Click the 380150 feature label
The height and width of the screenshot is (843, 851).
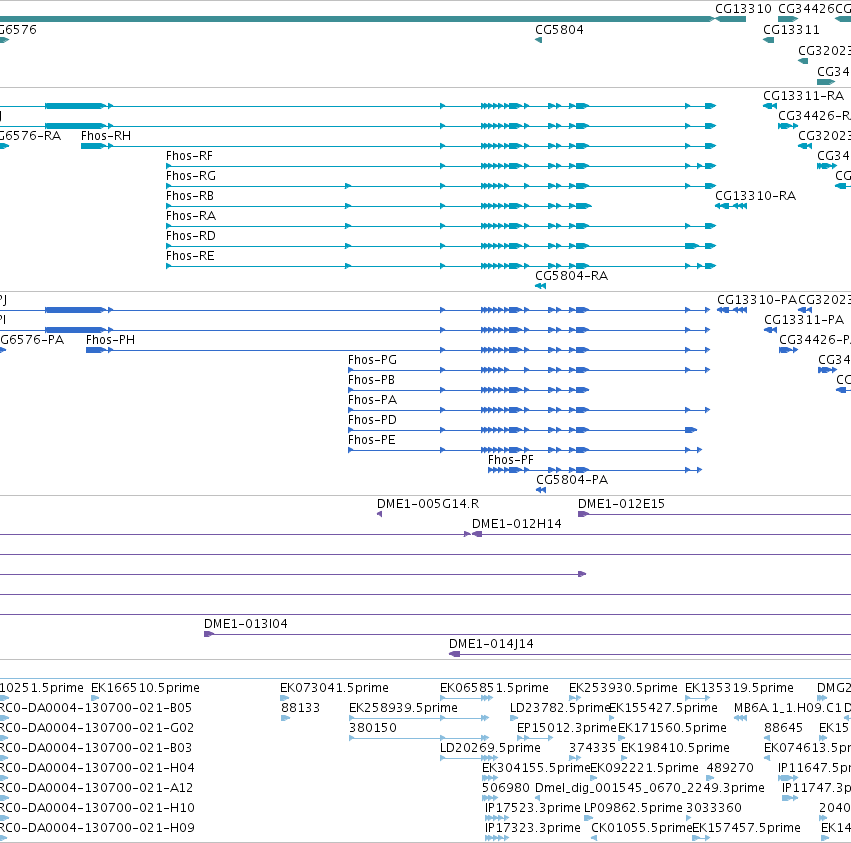click(373, 728)
